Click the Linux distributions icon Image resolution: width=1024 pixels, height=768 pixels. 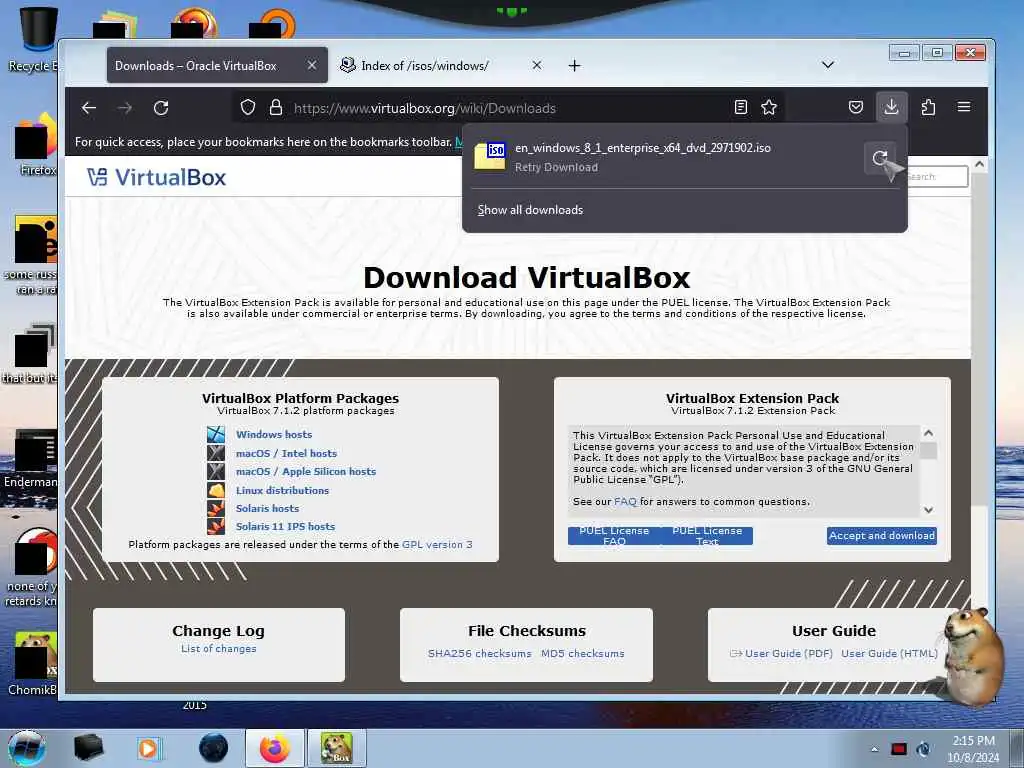(216, 490)
